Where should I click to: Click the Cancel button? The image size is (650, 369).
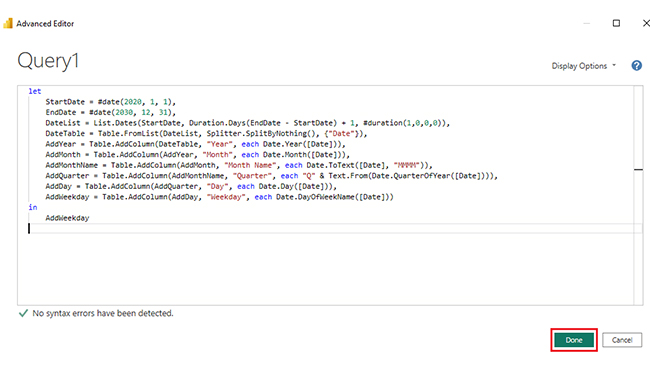622,340
